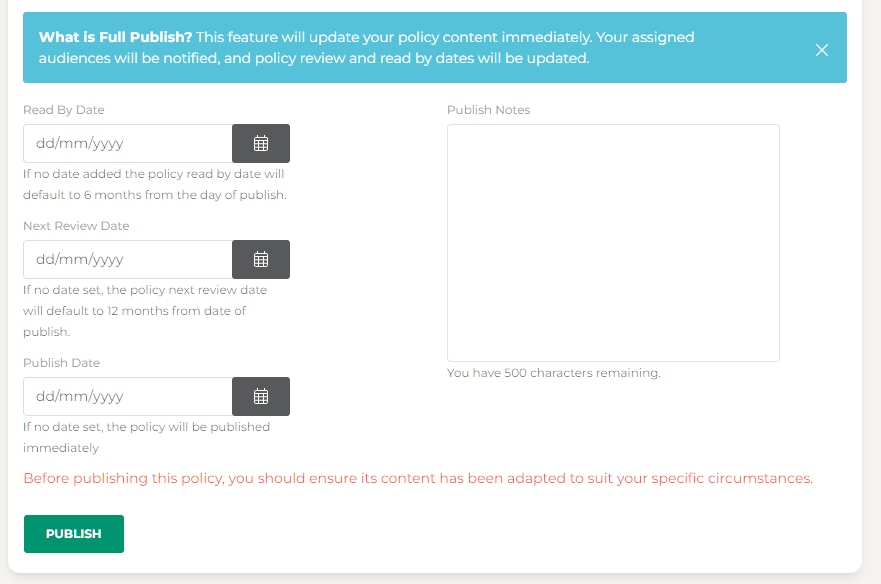Click inside the Publish Notes text area

[612, 242]
